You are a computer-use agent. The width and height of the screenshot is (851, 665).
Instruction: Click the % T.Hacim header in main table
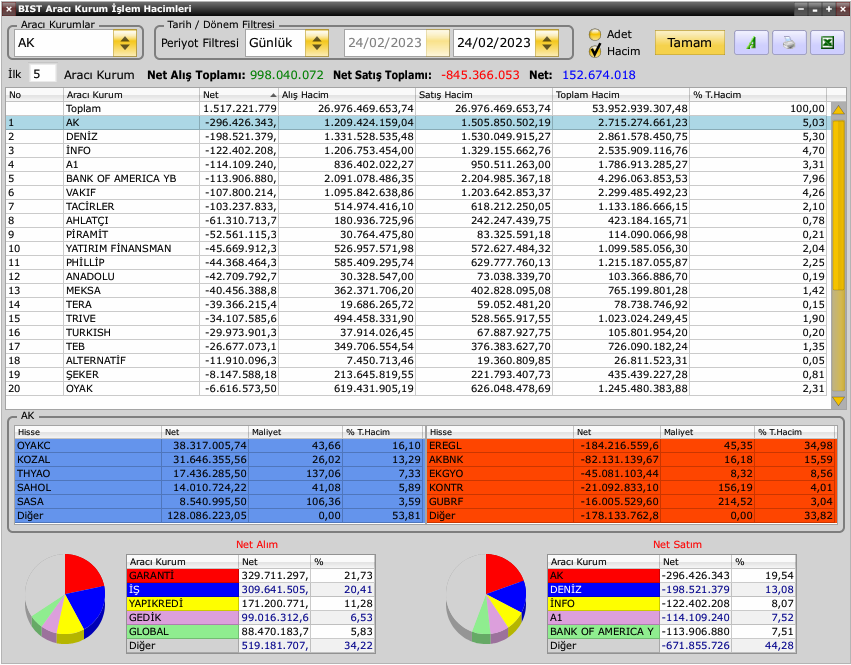pos(758,94)
